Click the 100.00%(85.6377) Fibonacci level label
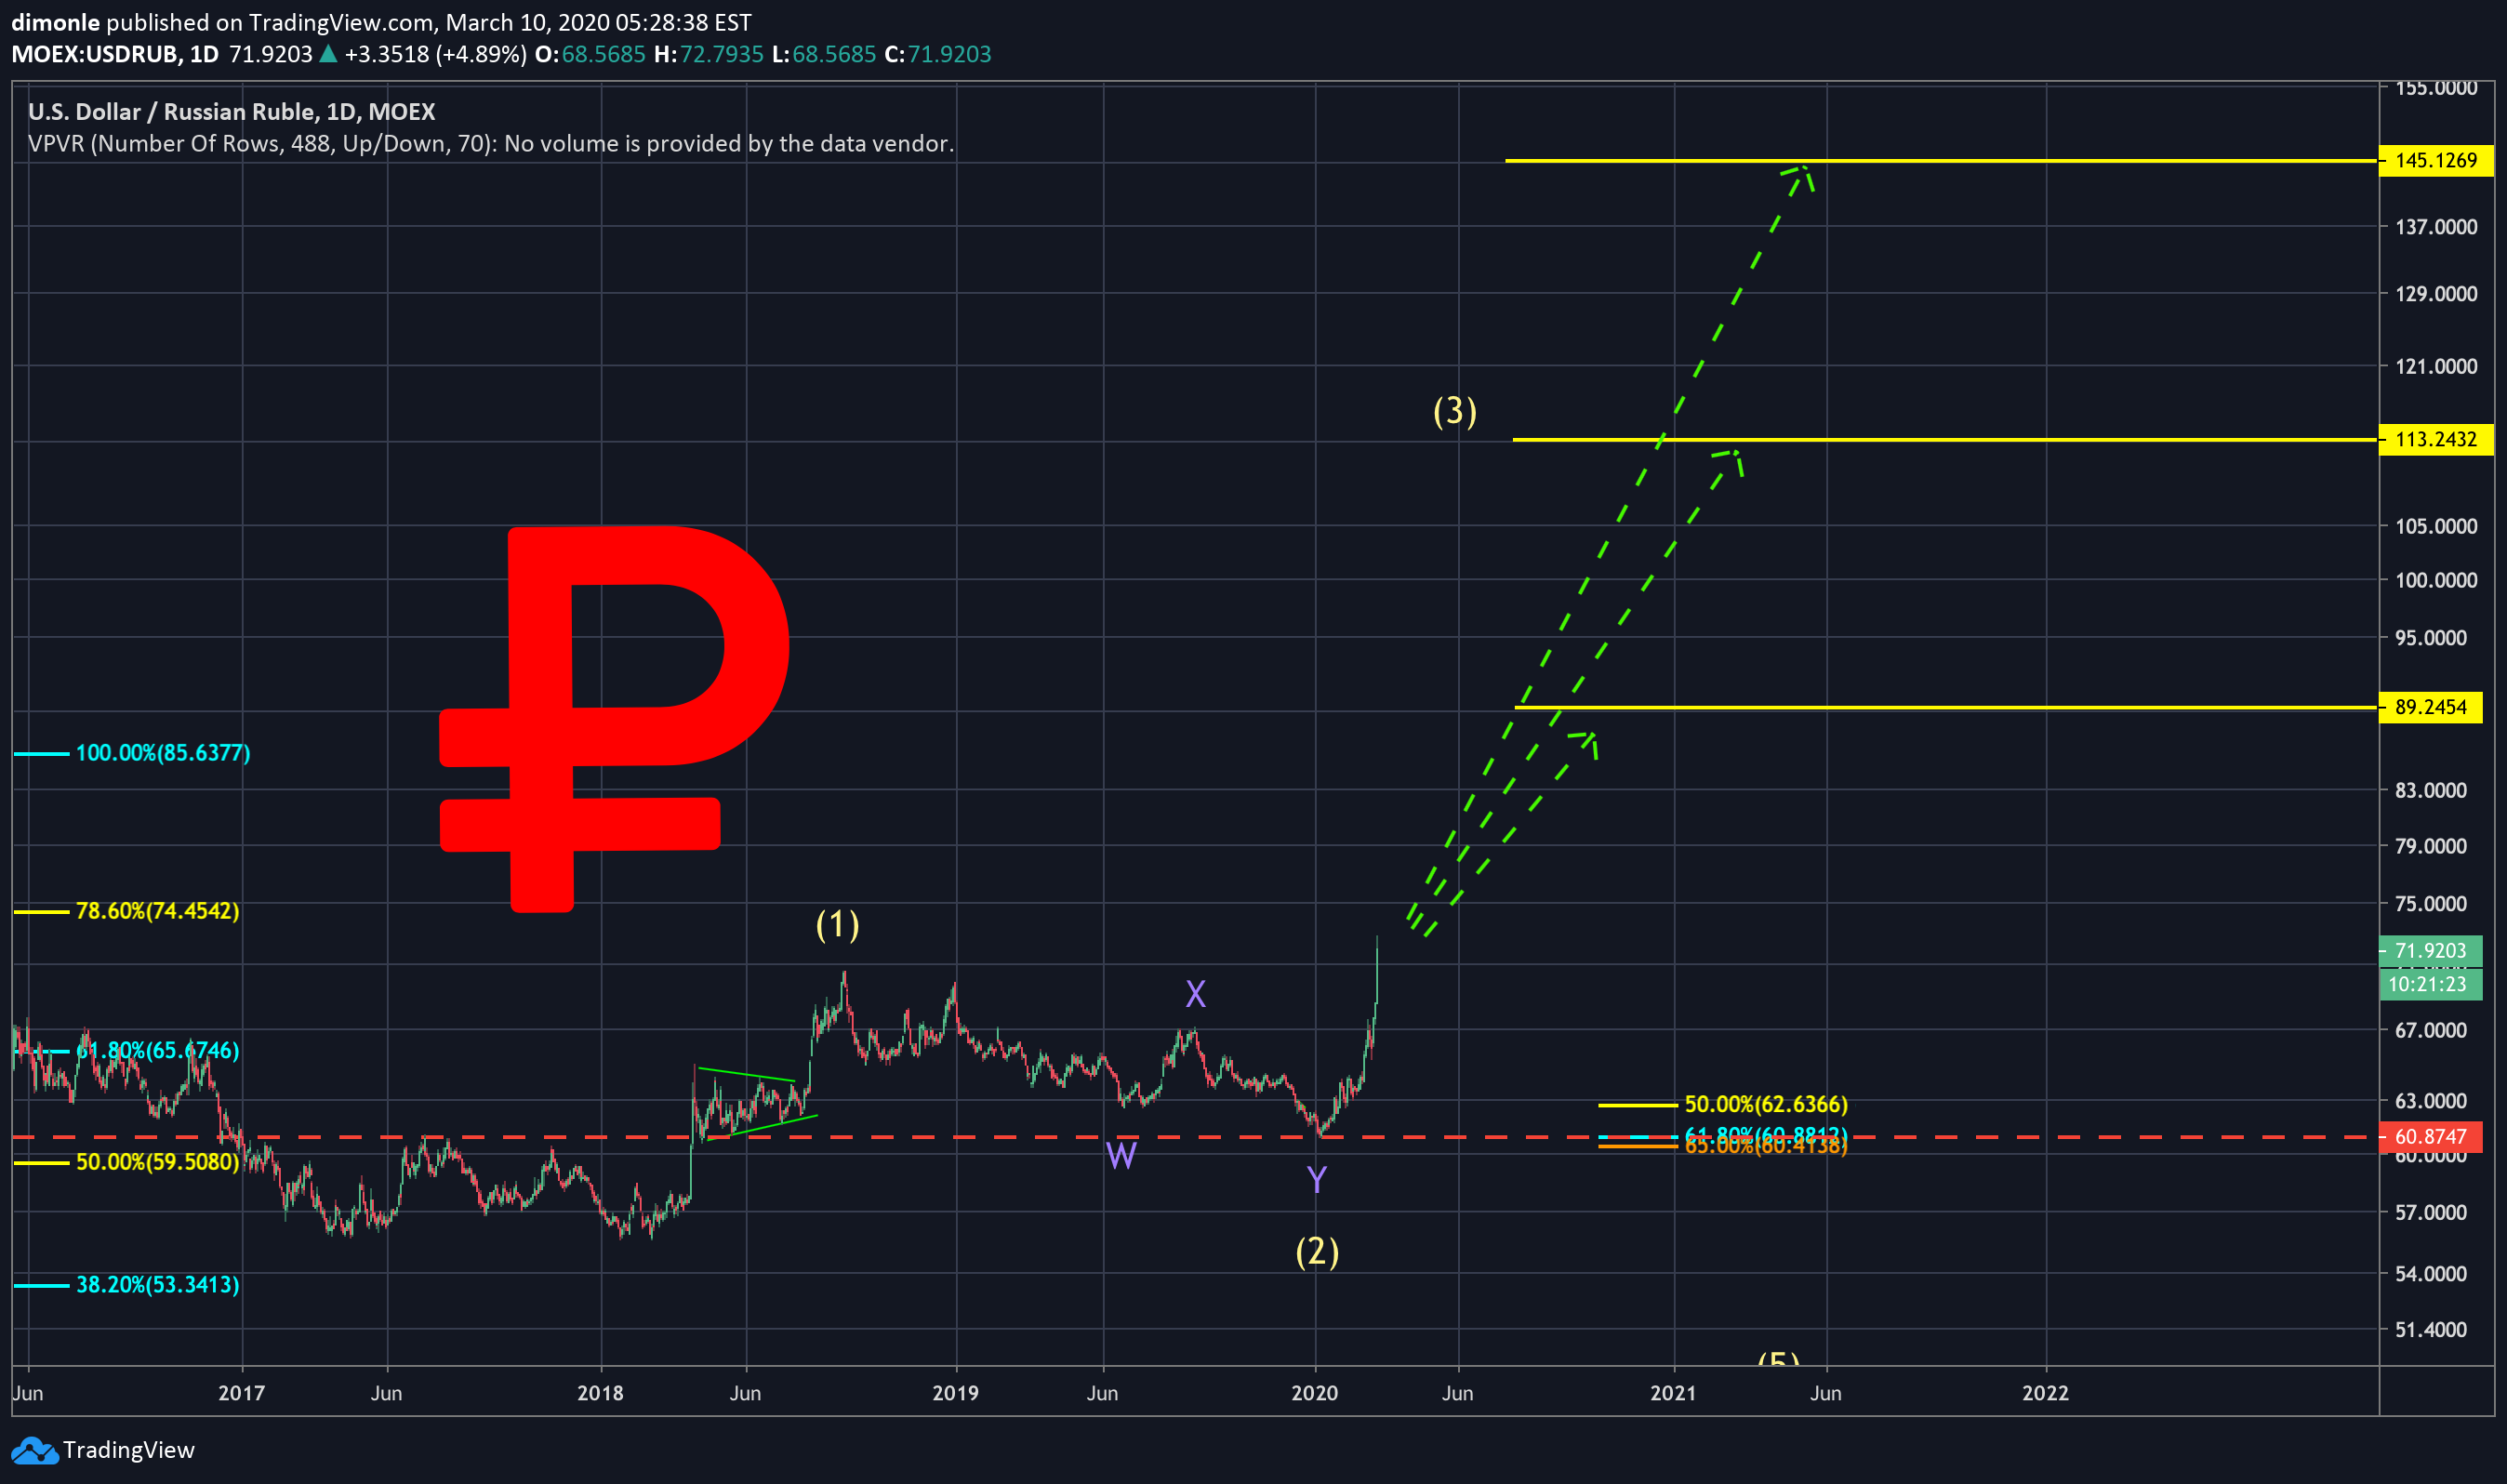This screenshot has height=1484, width=2507. pos(163,753)
